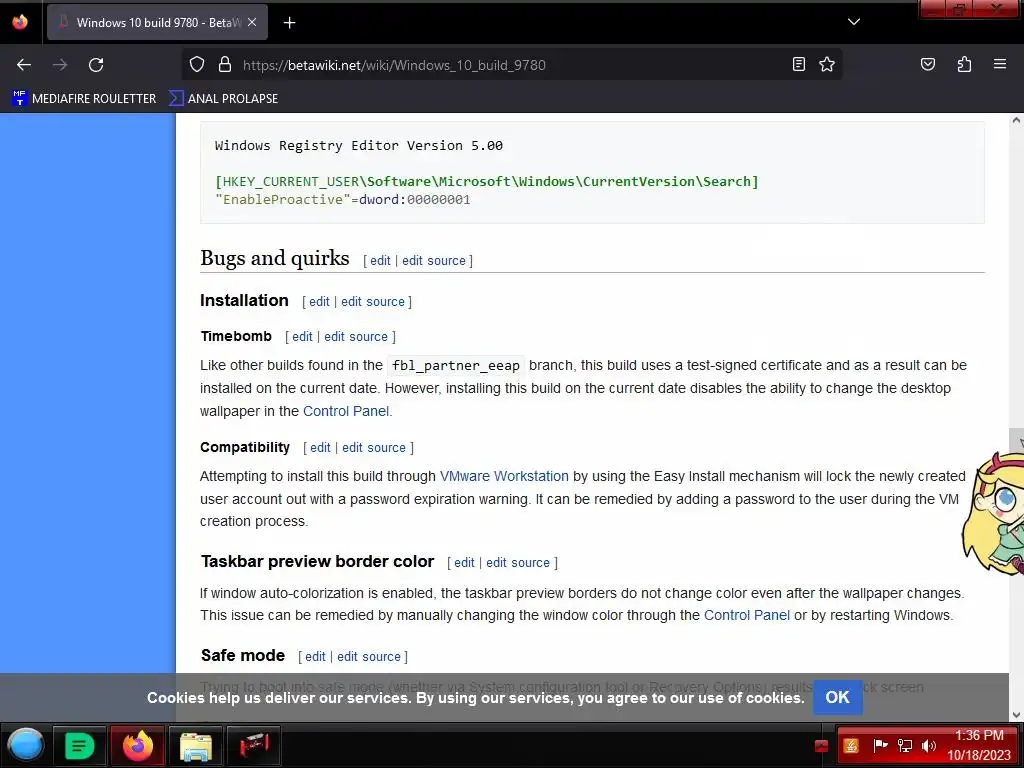The height and width of the screenshot is (768, 1024).
Task: Open Java update tray icon
Action: 851,746
